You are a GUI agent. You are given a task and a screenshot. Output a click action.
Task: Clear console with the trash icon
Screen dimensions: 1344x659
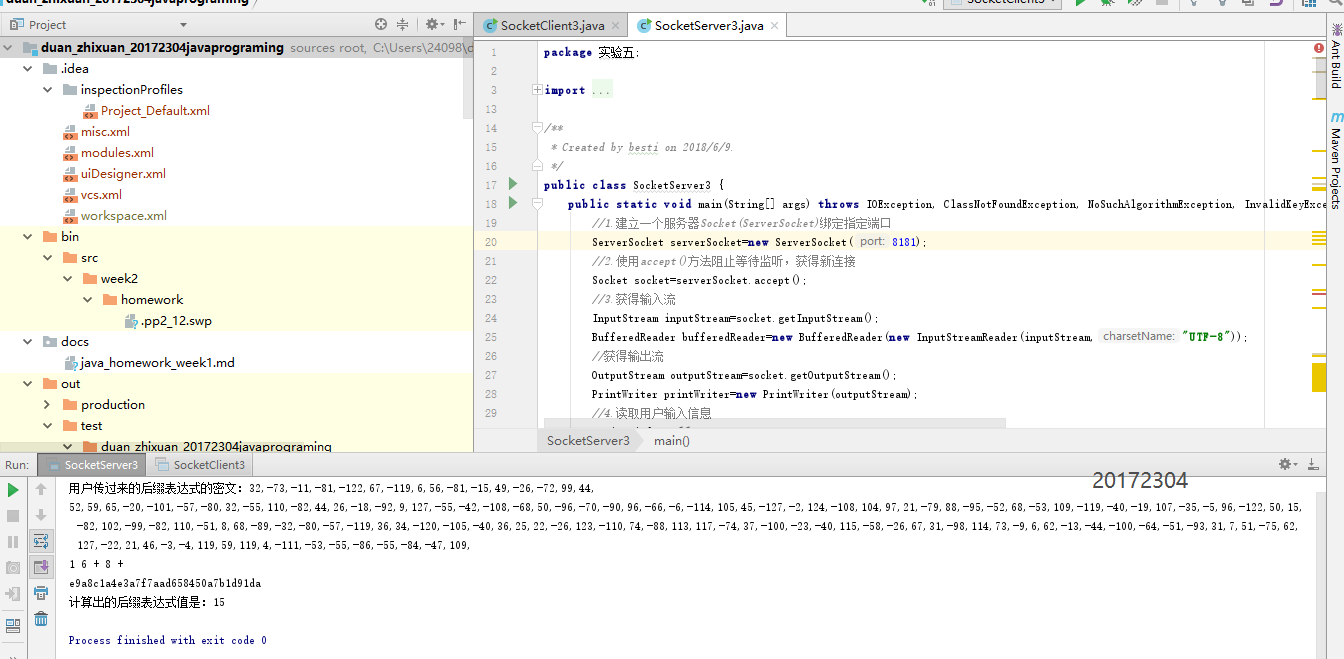click(41, 620)
